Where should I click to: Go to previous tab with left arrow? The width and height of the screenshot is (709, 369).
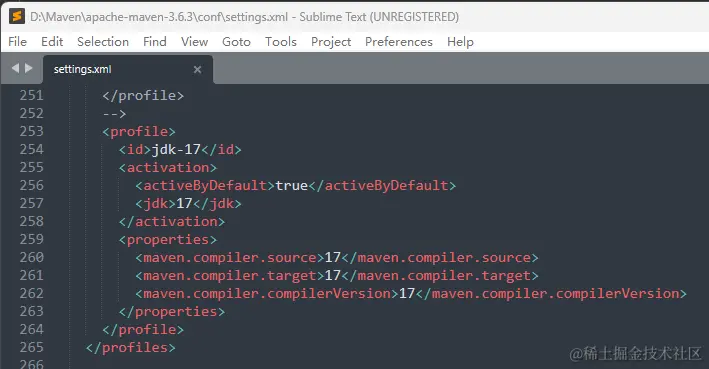point(15,68)
